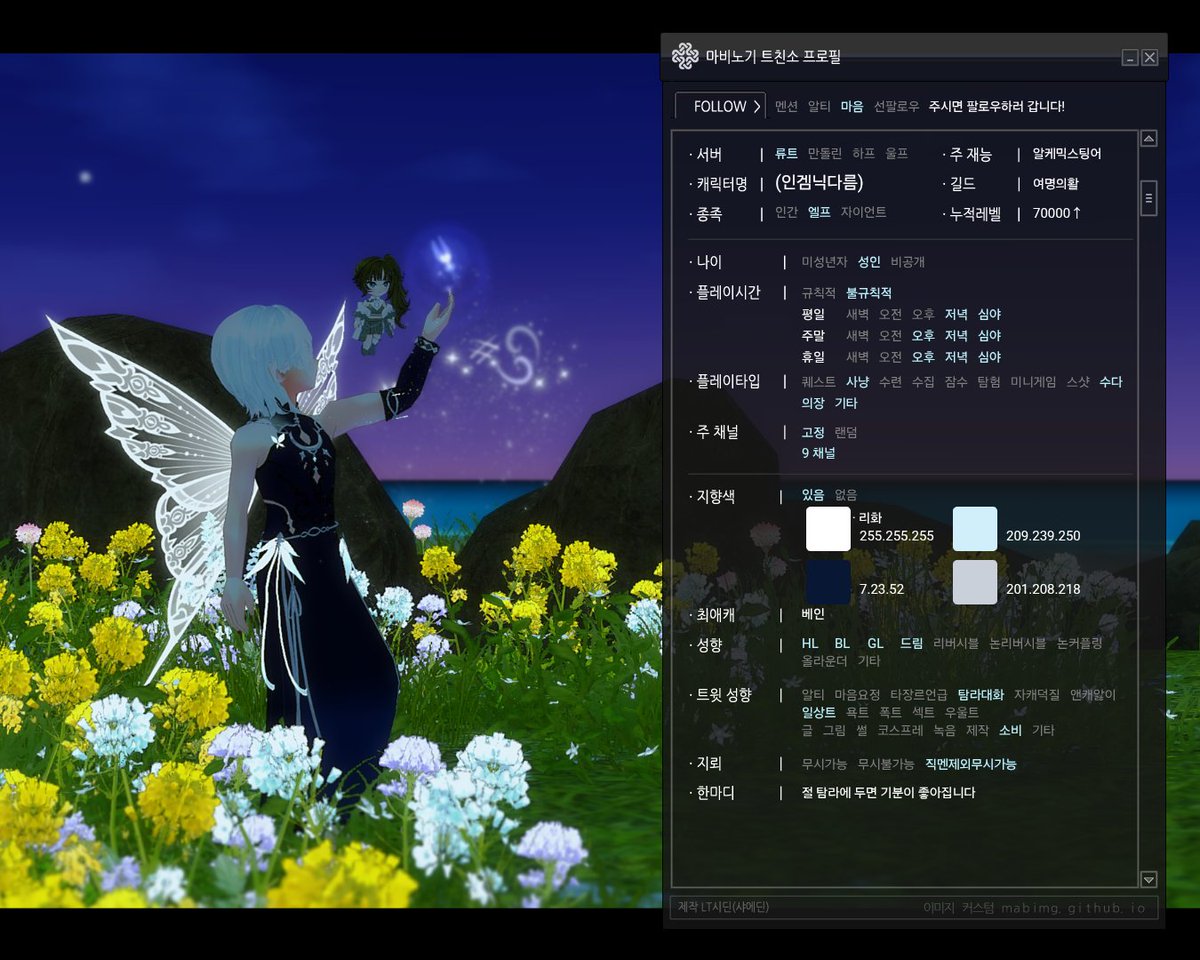Choose 하프 server

pos(864,154)
